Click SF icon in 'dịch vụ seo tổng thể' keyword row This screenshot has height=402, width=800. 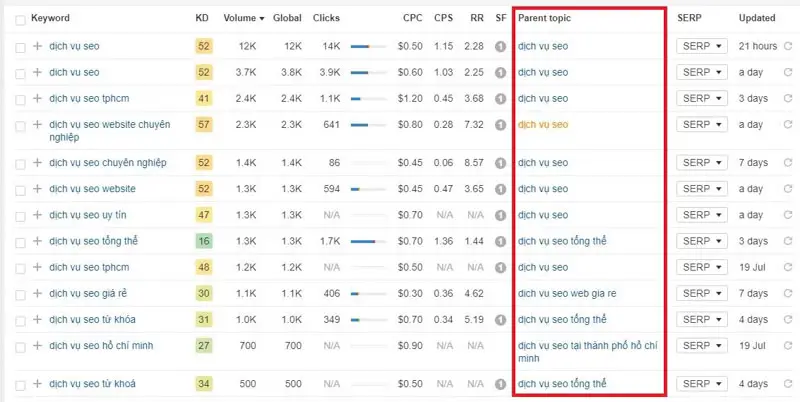pyautogui.click(x=501, y=241)
